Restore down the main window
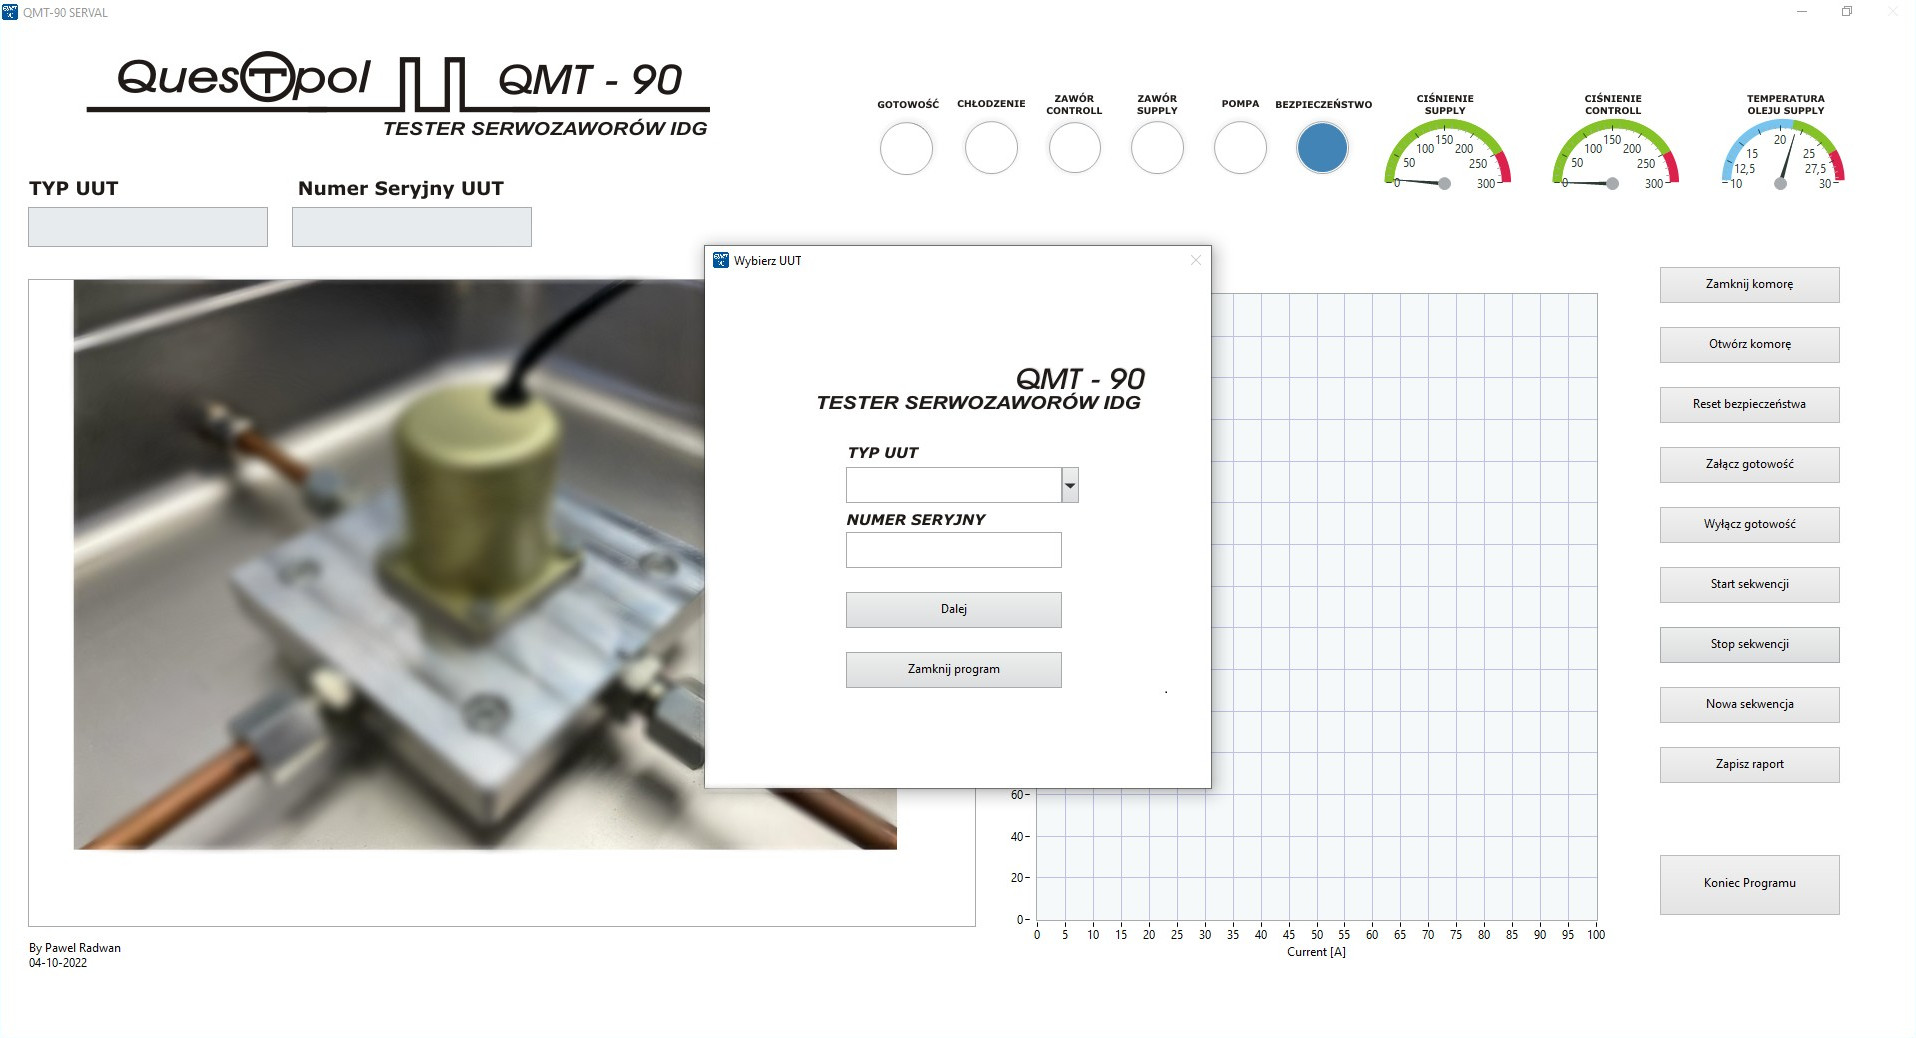 [x=1847, y=12]
